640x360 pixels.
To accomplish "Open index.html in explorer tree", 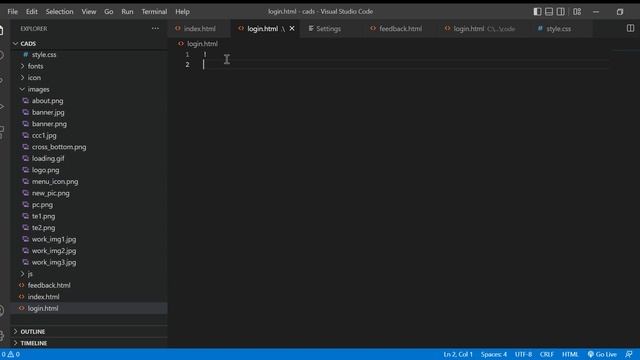I will (x=43, y=297).
